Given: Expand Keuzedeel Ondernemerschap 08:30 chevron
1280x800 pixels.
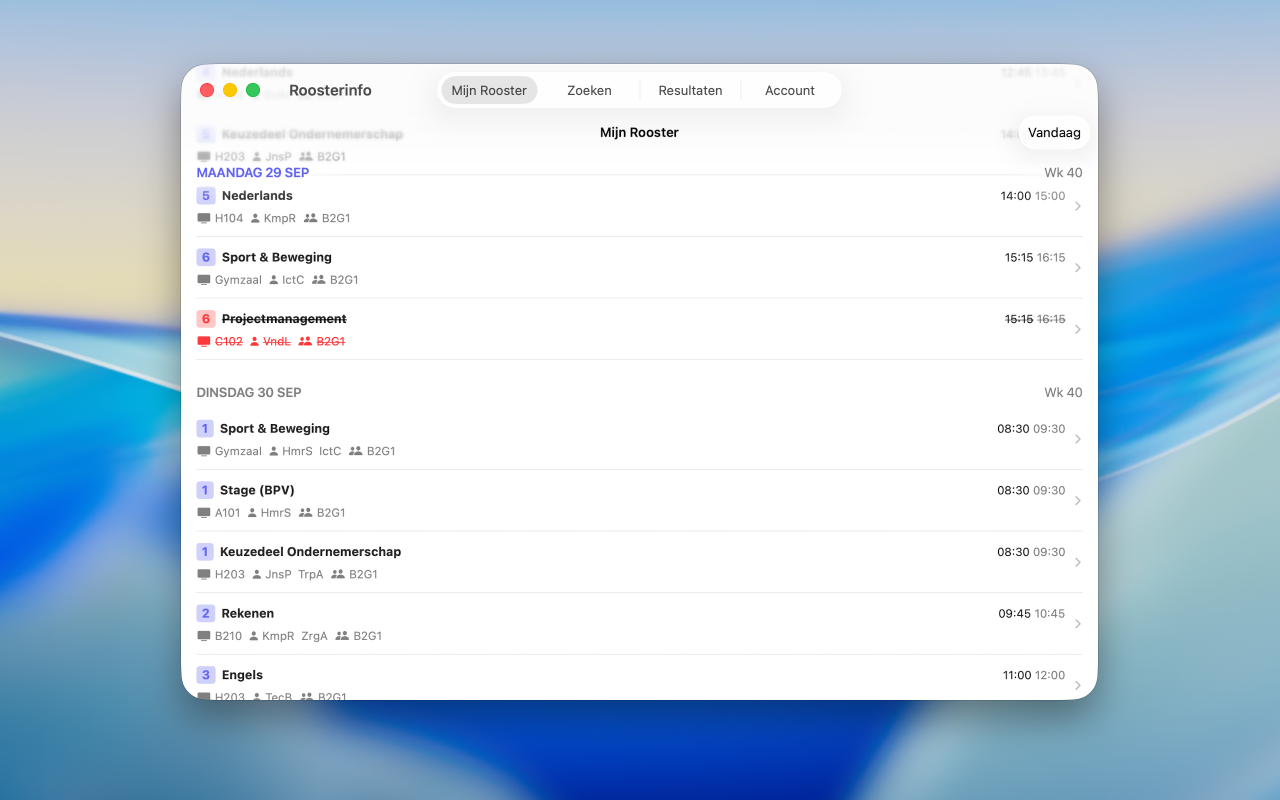Looking at the screenshot, I should pyautogui.click(x=1078, y=563).
